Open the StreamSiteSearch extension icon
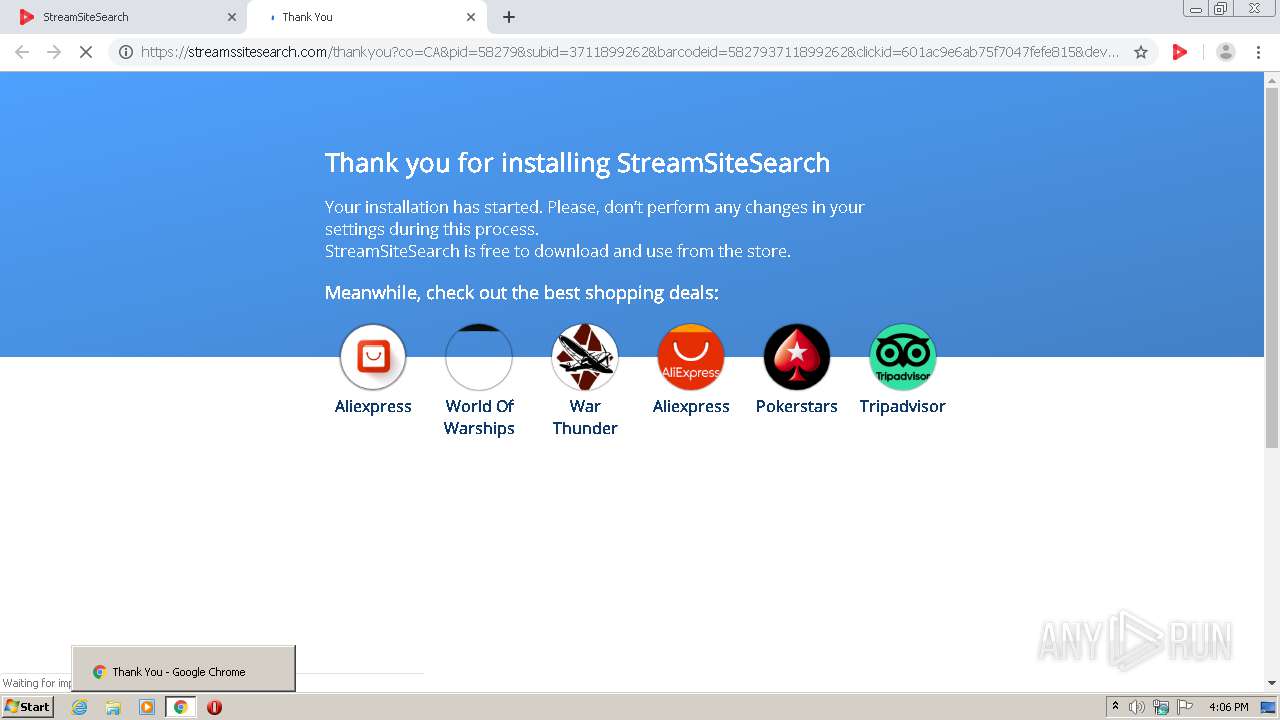 pyautogui.click(x=1180, y=52)
